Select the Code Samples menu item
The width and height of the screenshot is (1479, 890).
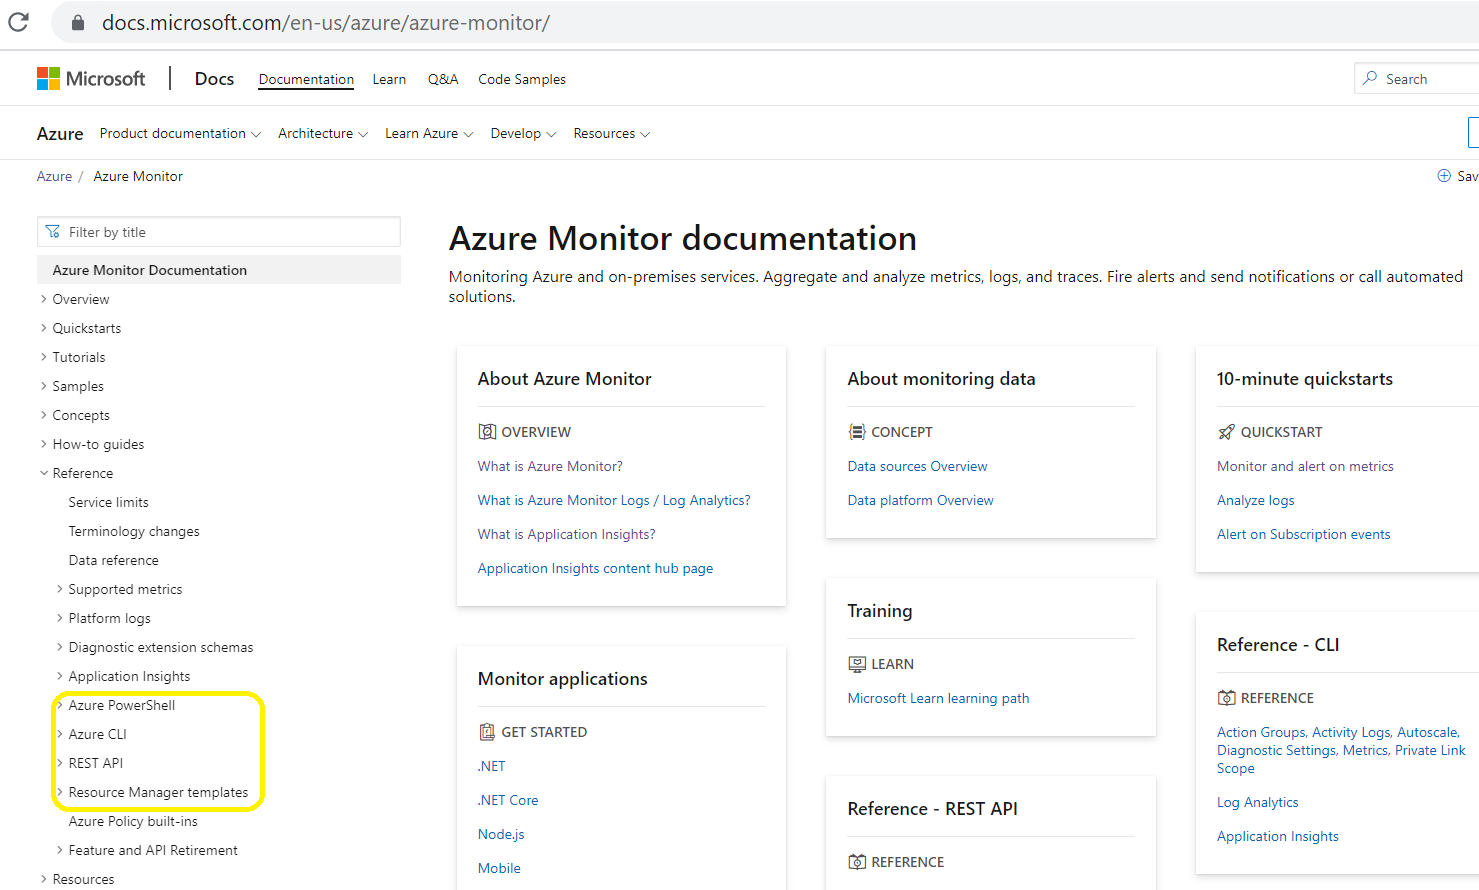point(521,79)
